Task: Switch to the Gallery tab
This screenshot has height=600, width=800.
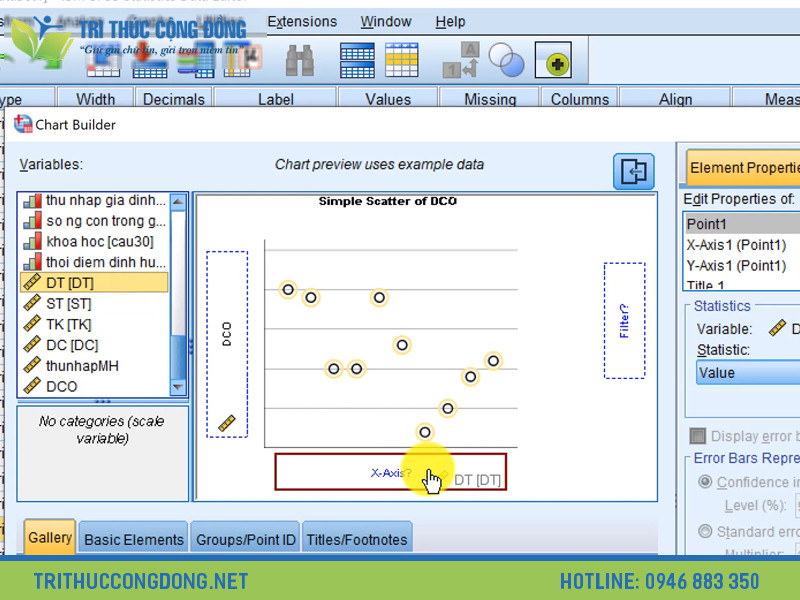Action: tap(50, 537)
